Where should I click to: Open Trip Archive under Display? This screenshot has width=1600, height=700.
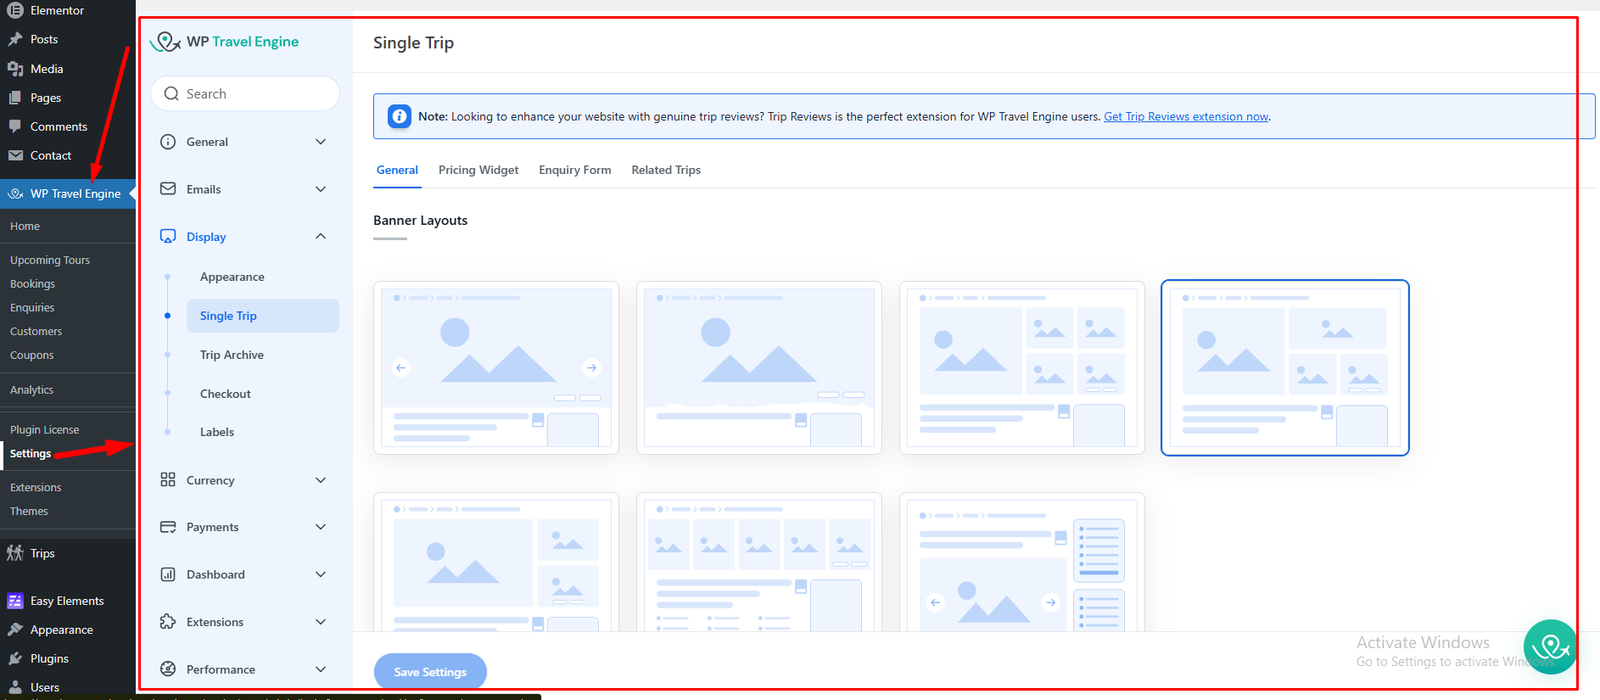pyautogui.click(x=232, y=355)
